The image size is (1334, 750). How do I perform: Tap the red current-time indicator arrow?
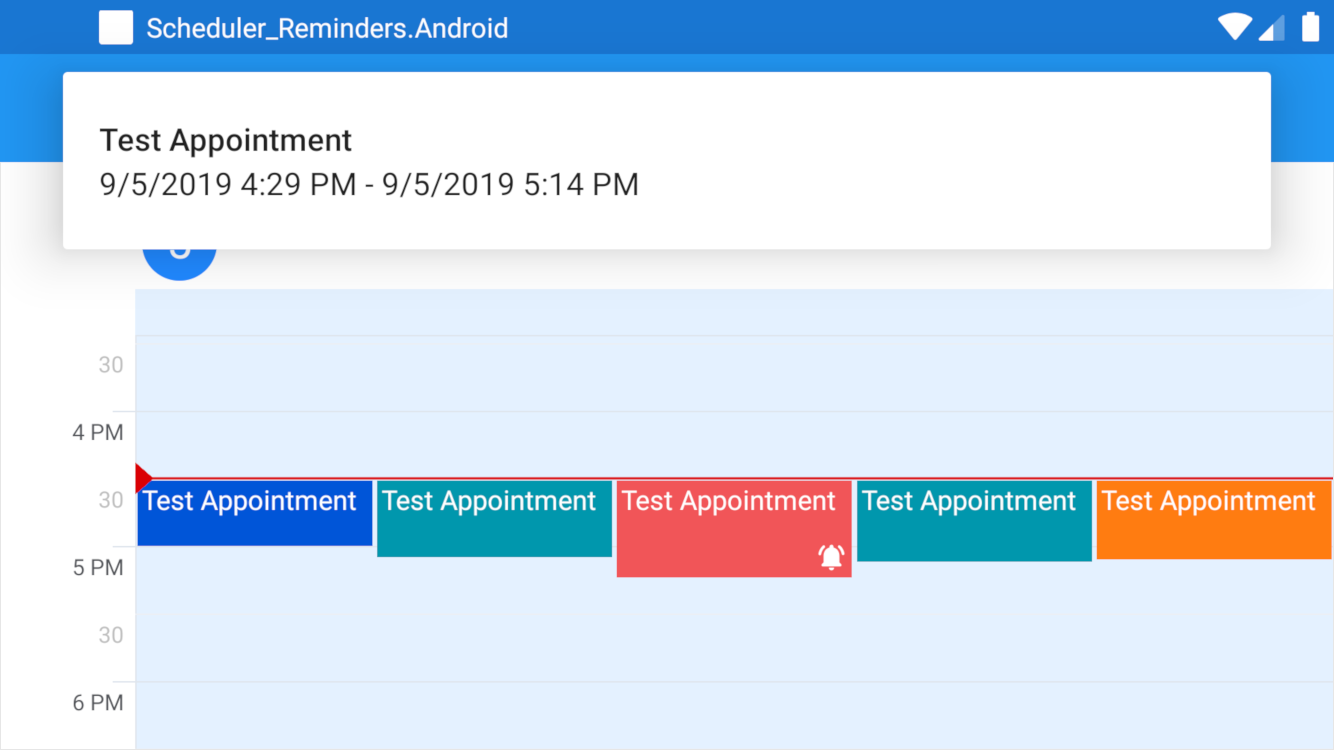pos(143,477)
